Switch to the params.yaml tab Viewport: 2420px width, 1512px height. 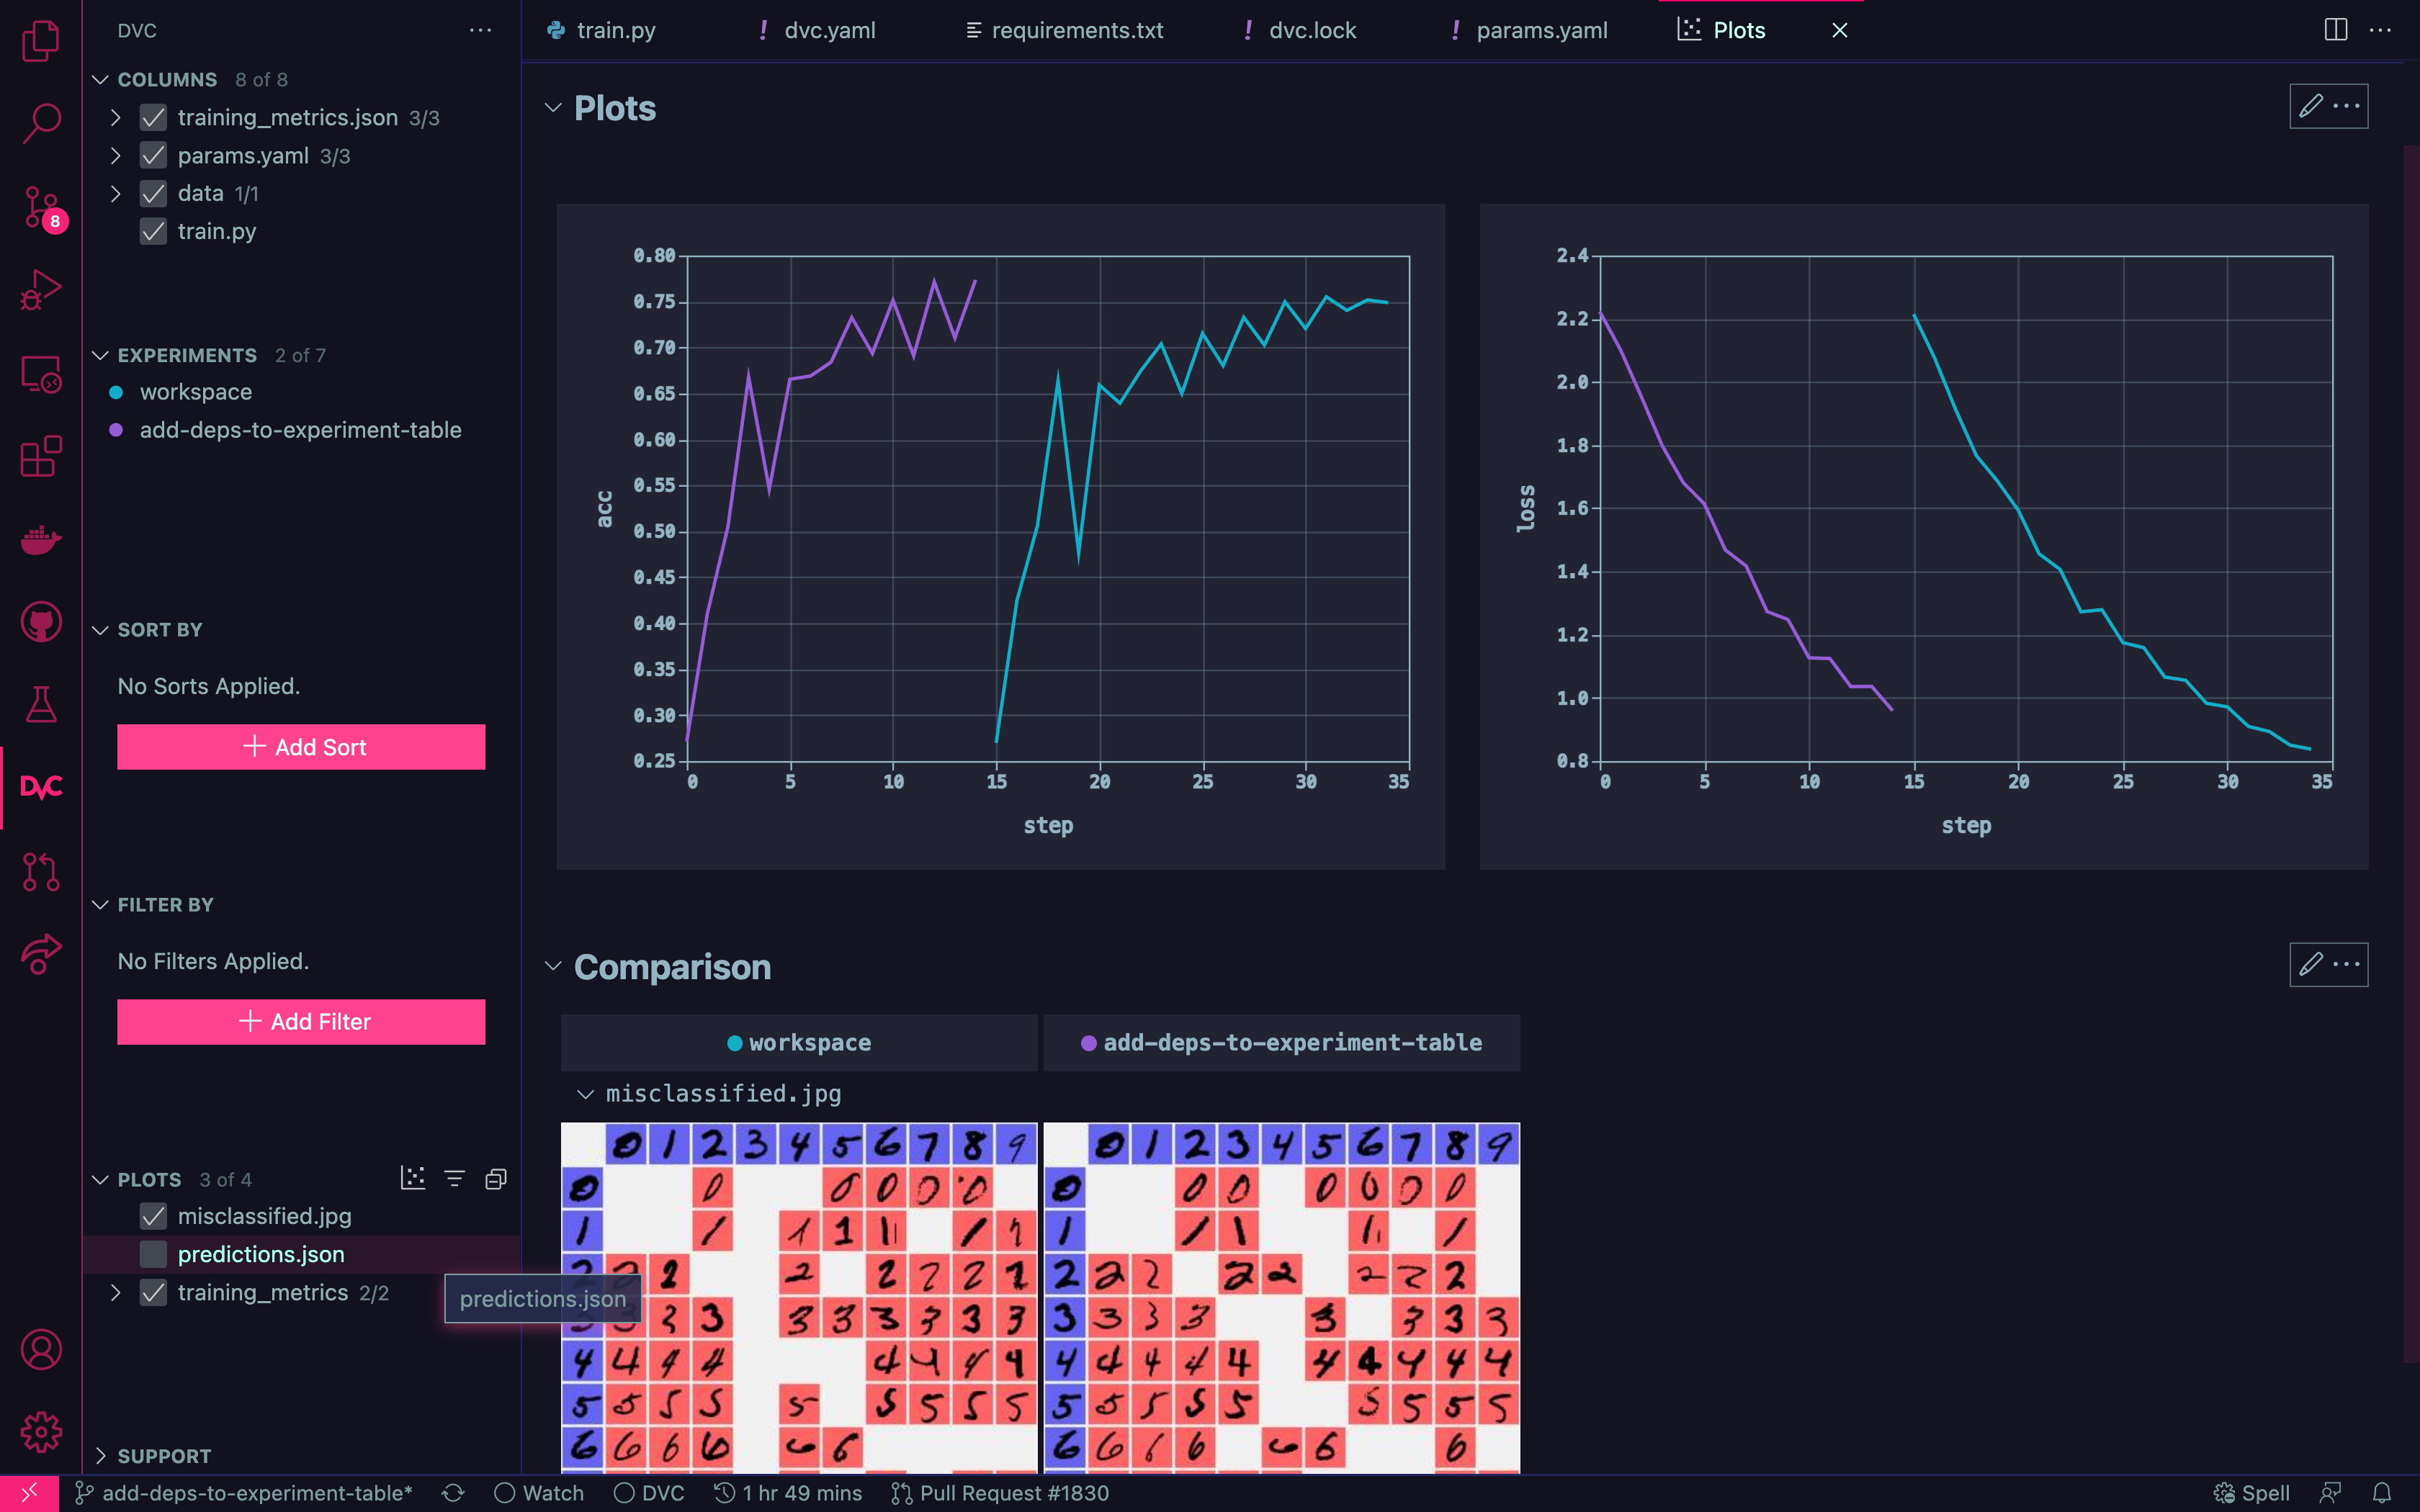1541,30
